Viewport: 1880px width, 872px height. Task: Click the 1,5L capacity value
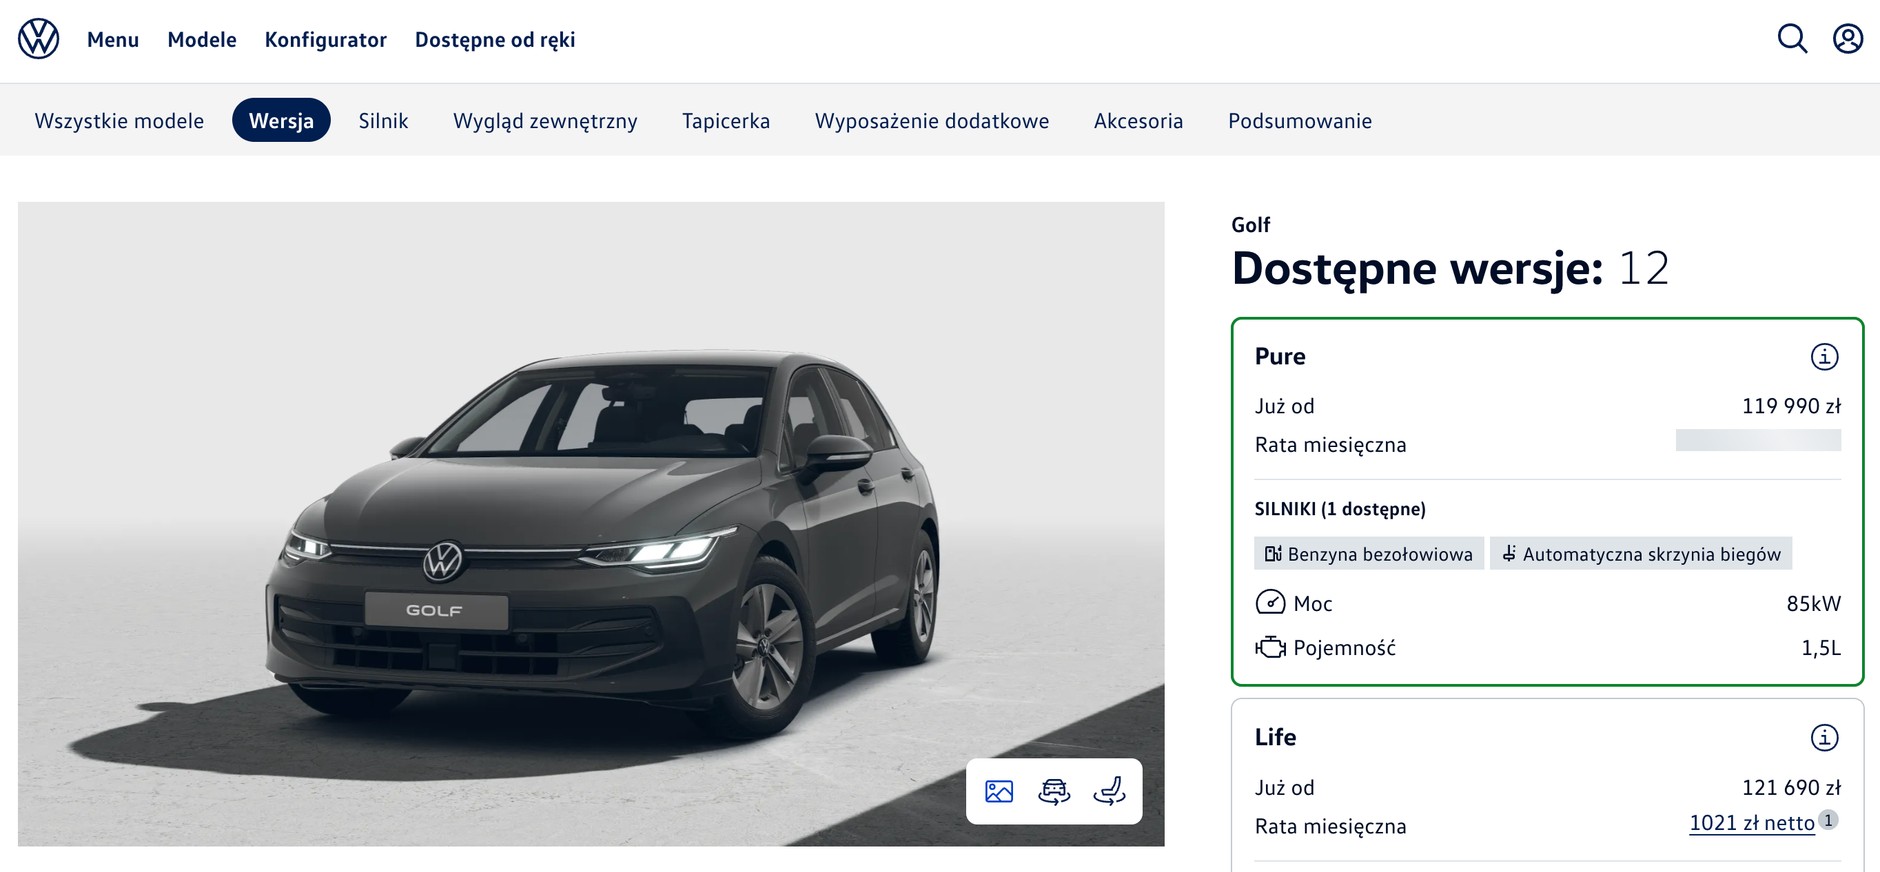pos(1821,648)
